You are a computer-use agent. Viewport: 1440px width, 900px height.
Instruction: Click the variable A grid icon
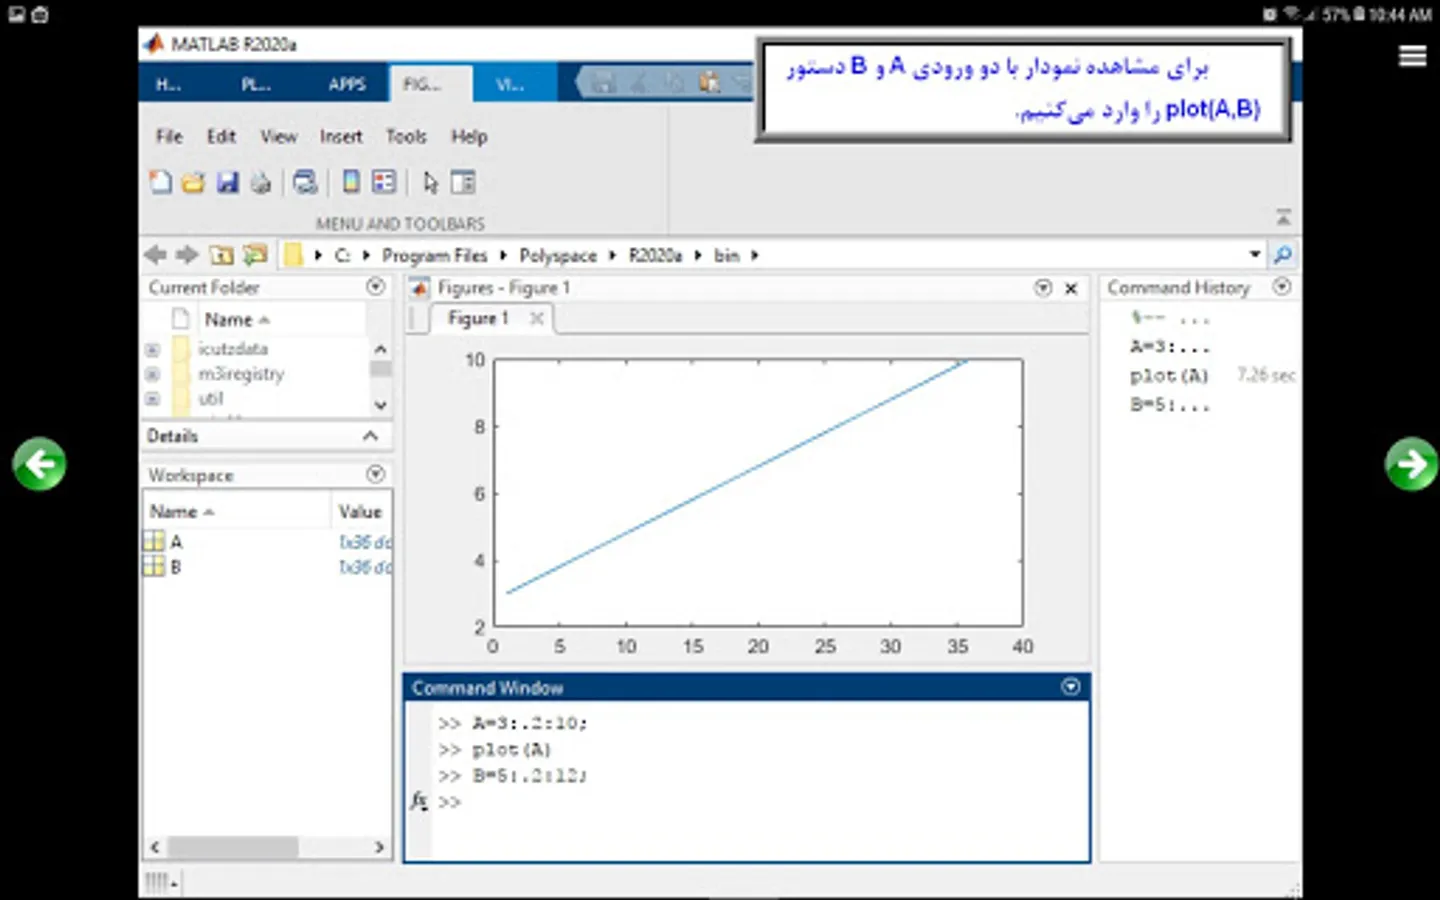point(154,541)
